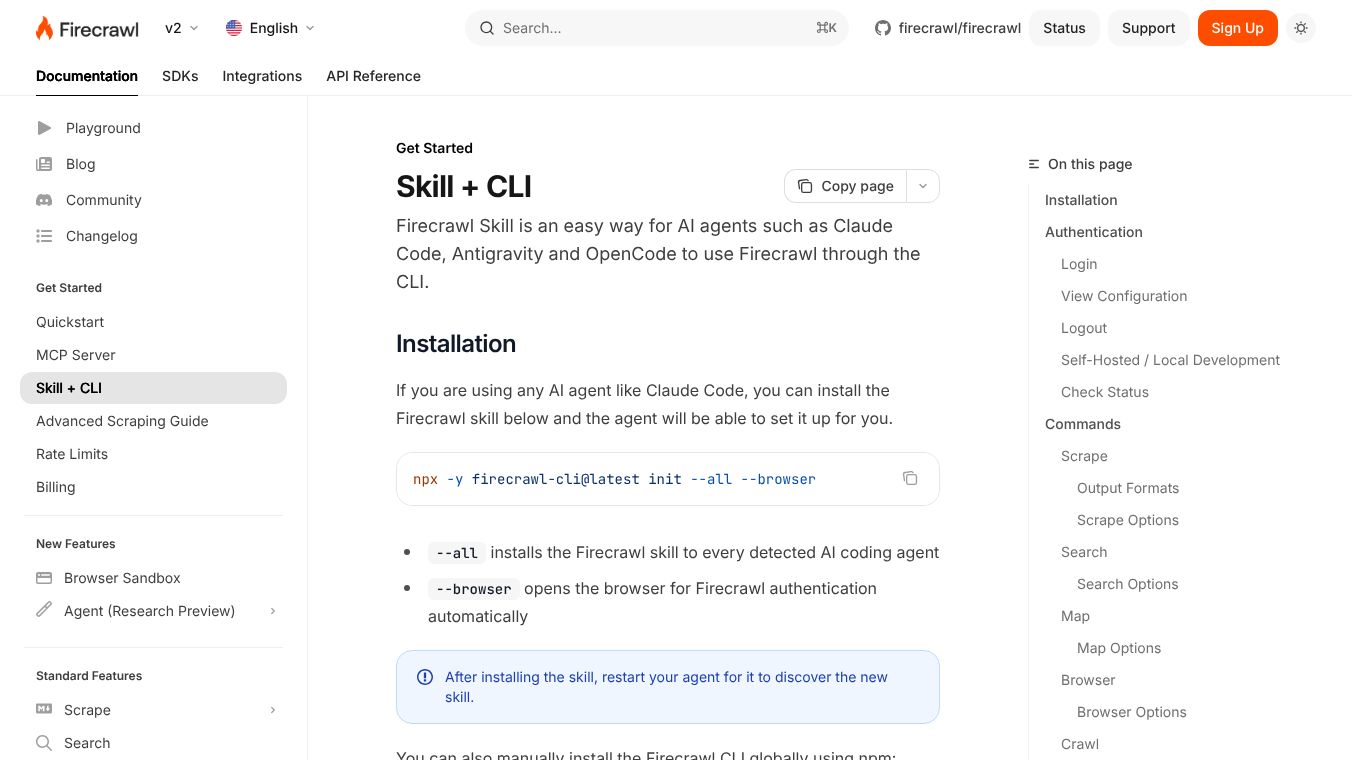Click the Browser Sandbox window icon
Viewport: 1352px width, 760px height.
[44, 578]
